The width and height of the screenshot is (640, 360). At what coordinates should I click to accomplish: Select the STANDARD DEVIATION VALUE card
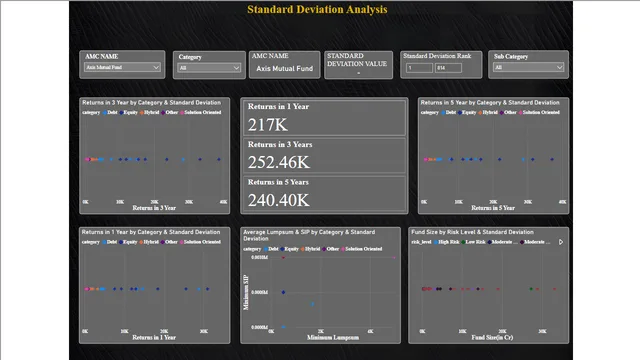(x=358, y=64)
